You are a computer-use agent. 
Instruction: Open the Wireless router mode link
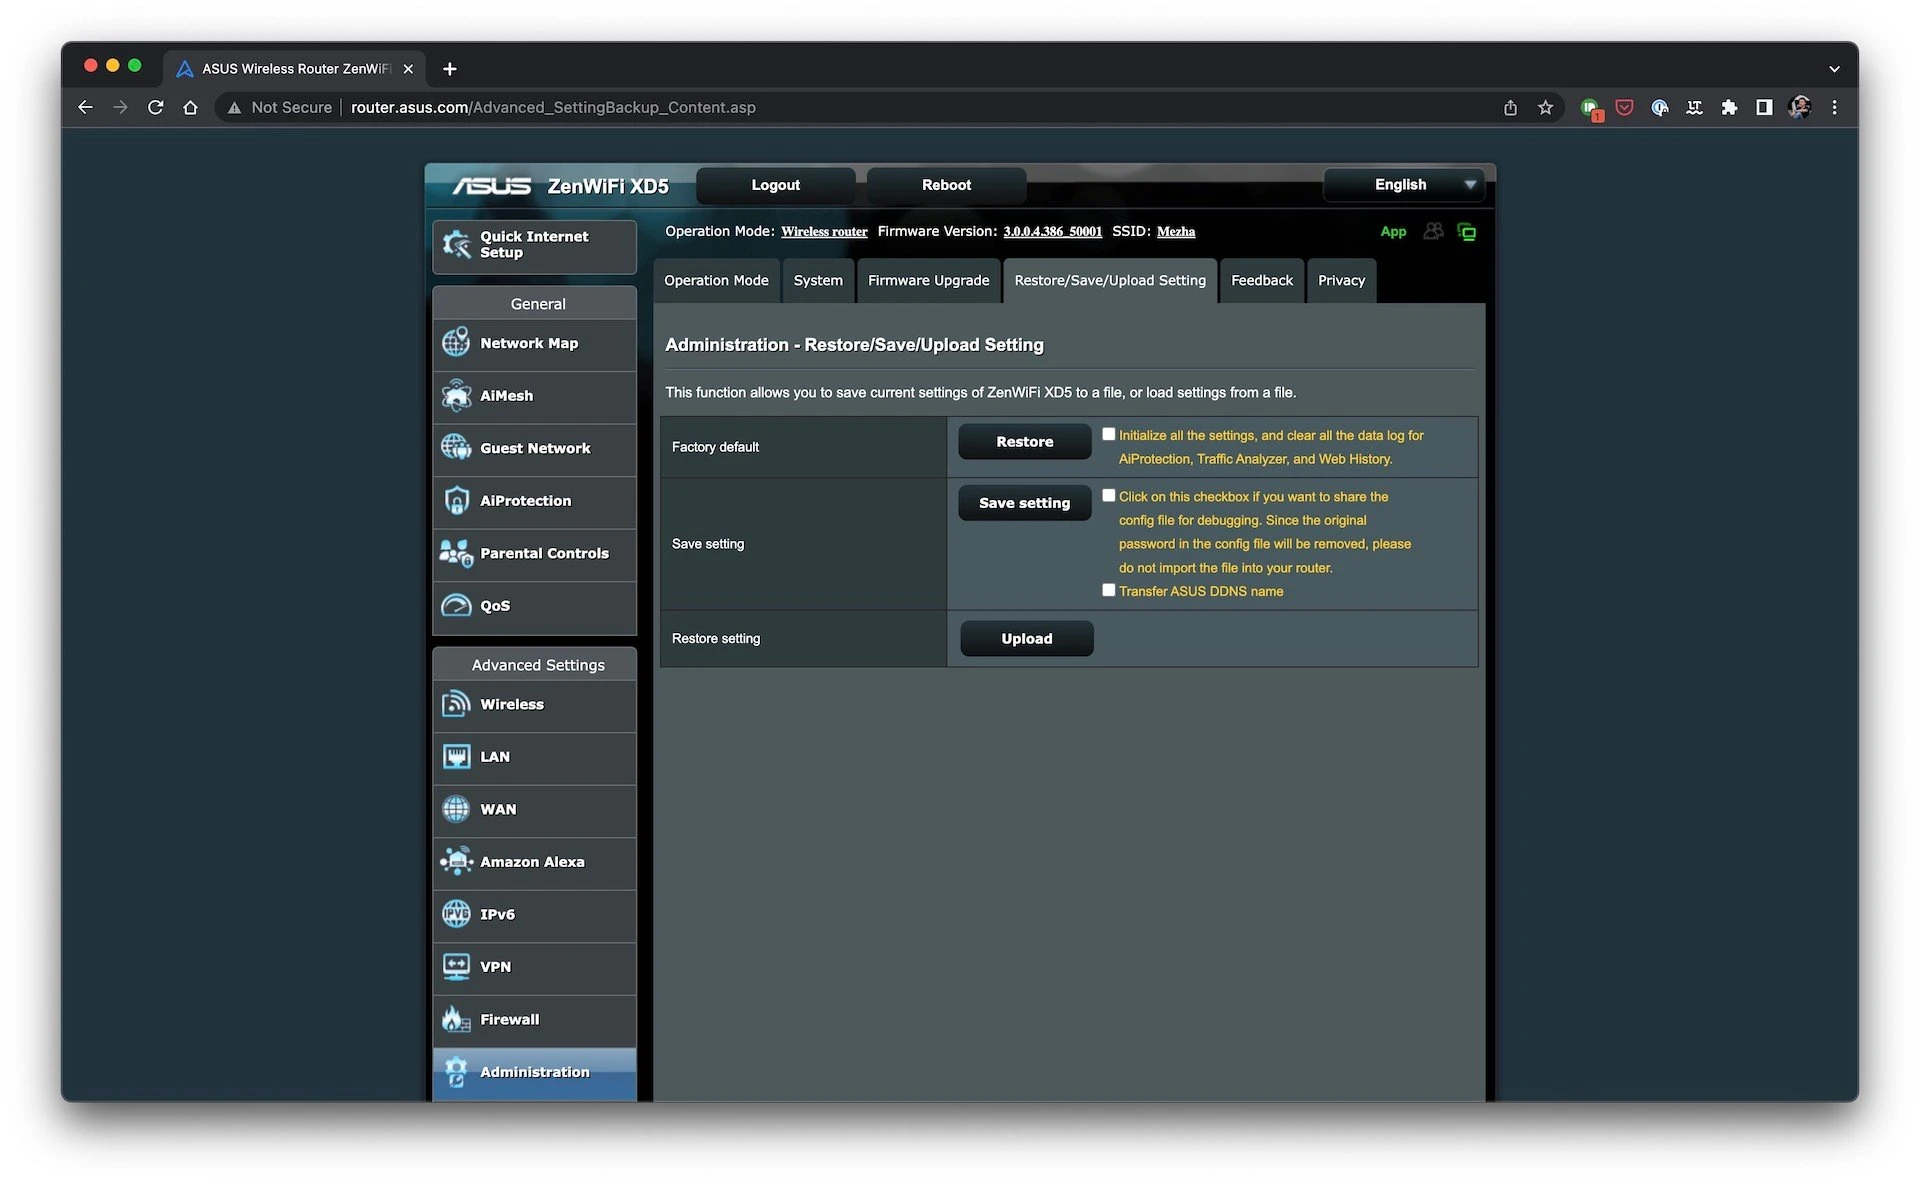(824, 232)
